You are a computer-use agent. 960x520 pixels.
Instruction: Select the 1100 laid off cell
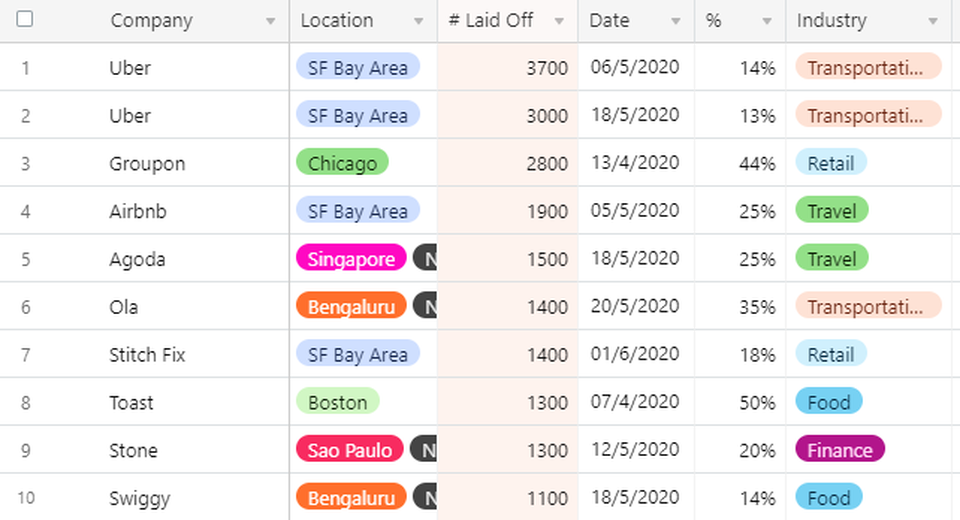[x=508, y=497]
